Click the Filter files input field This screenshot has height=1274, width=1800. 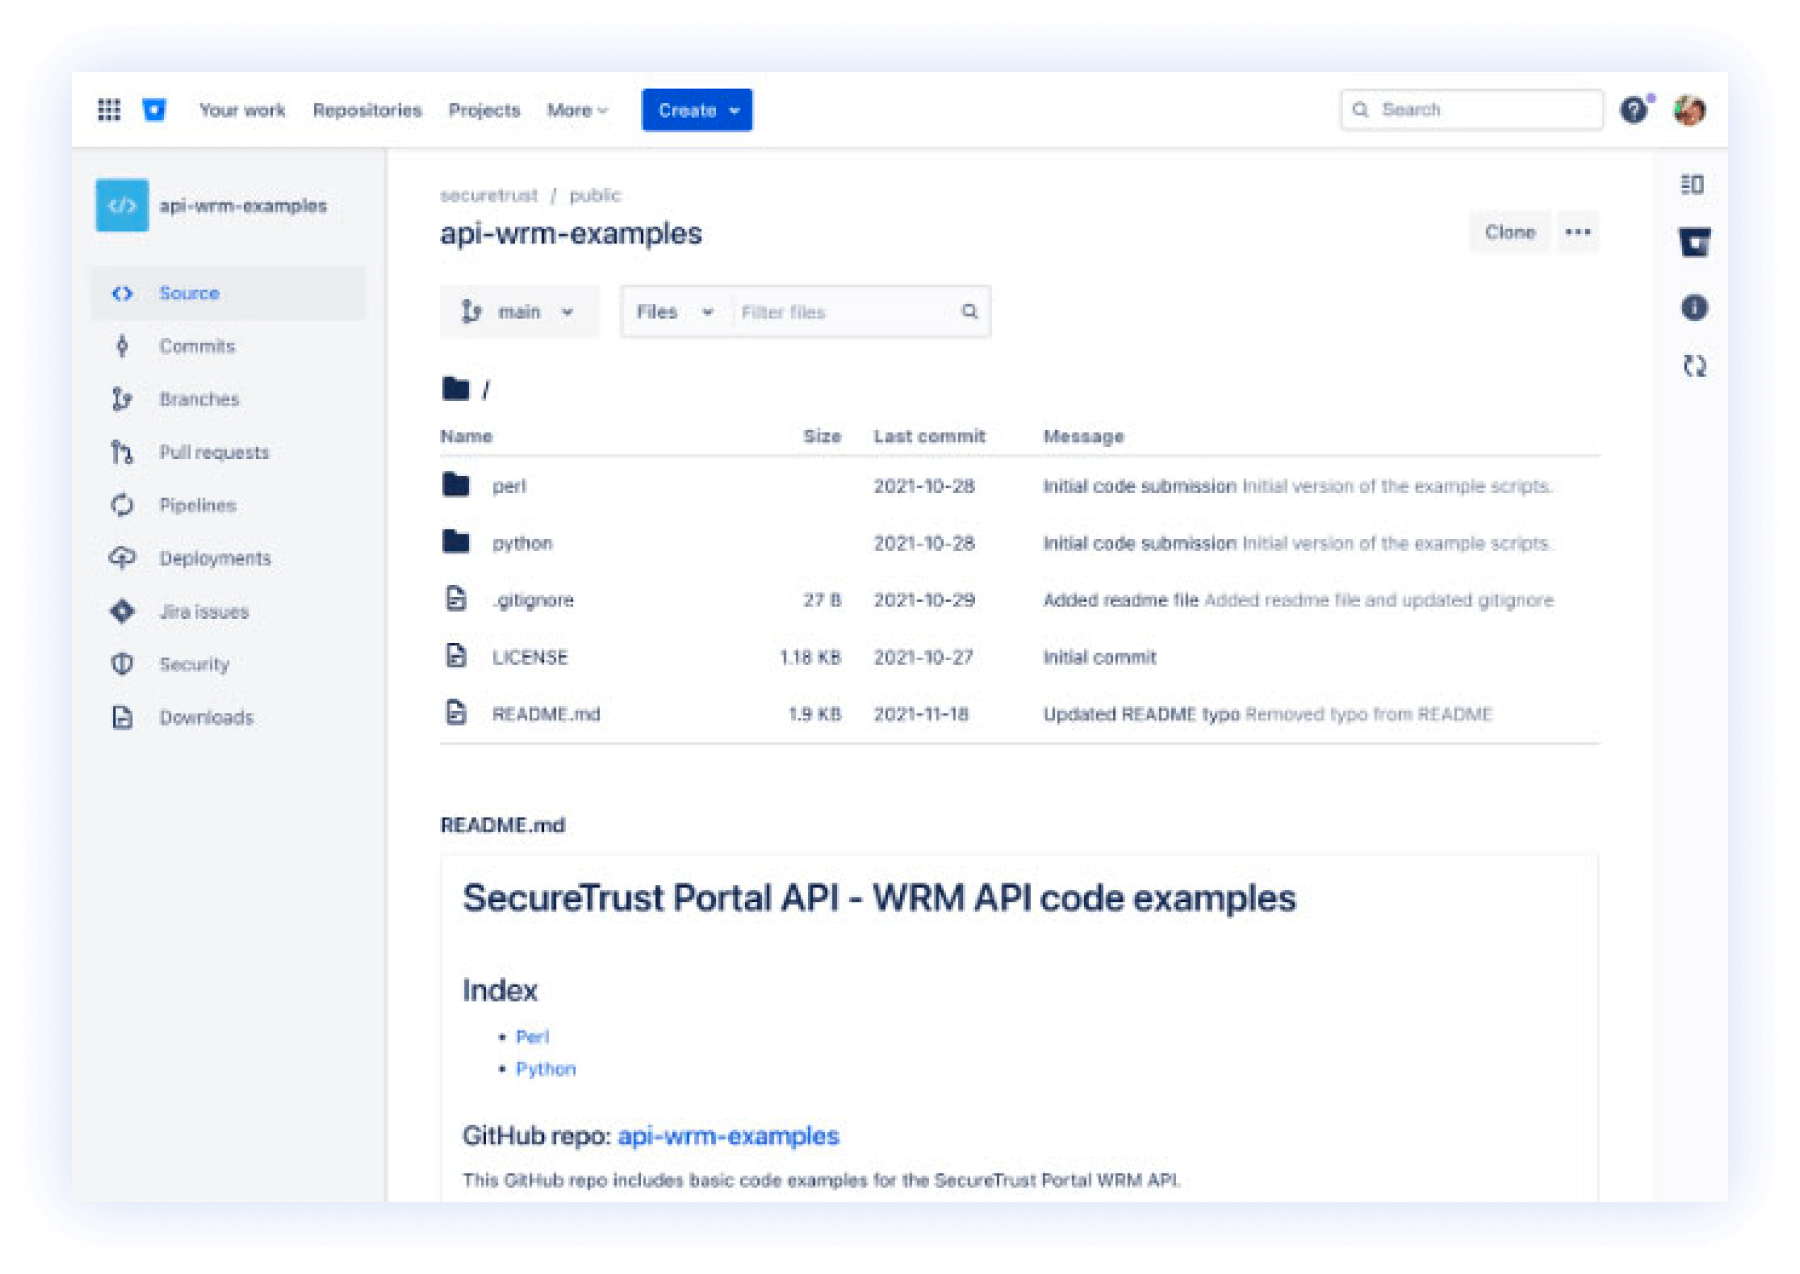click(845, 312)
